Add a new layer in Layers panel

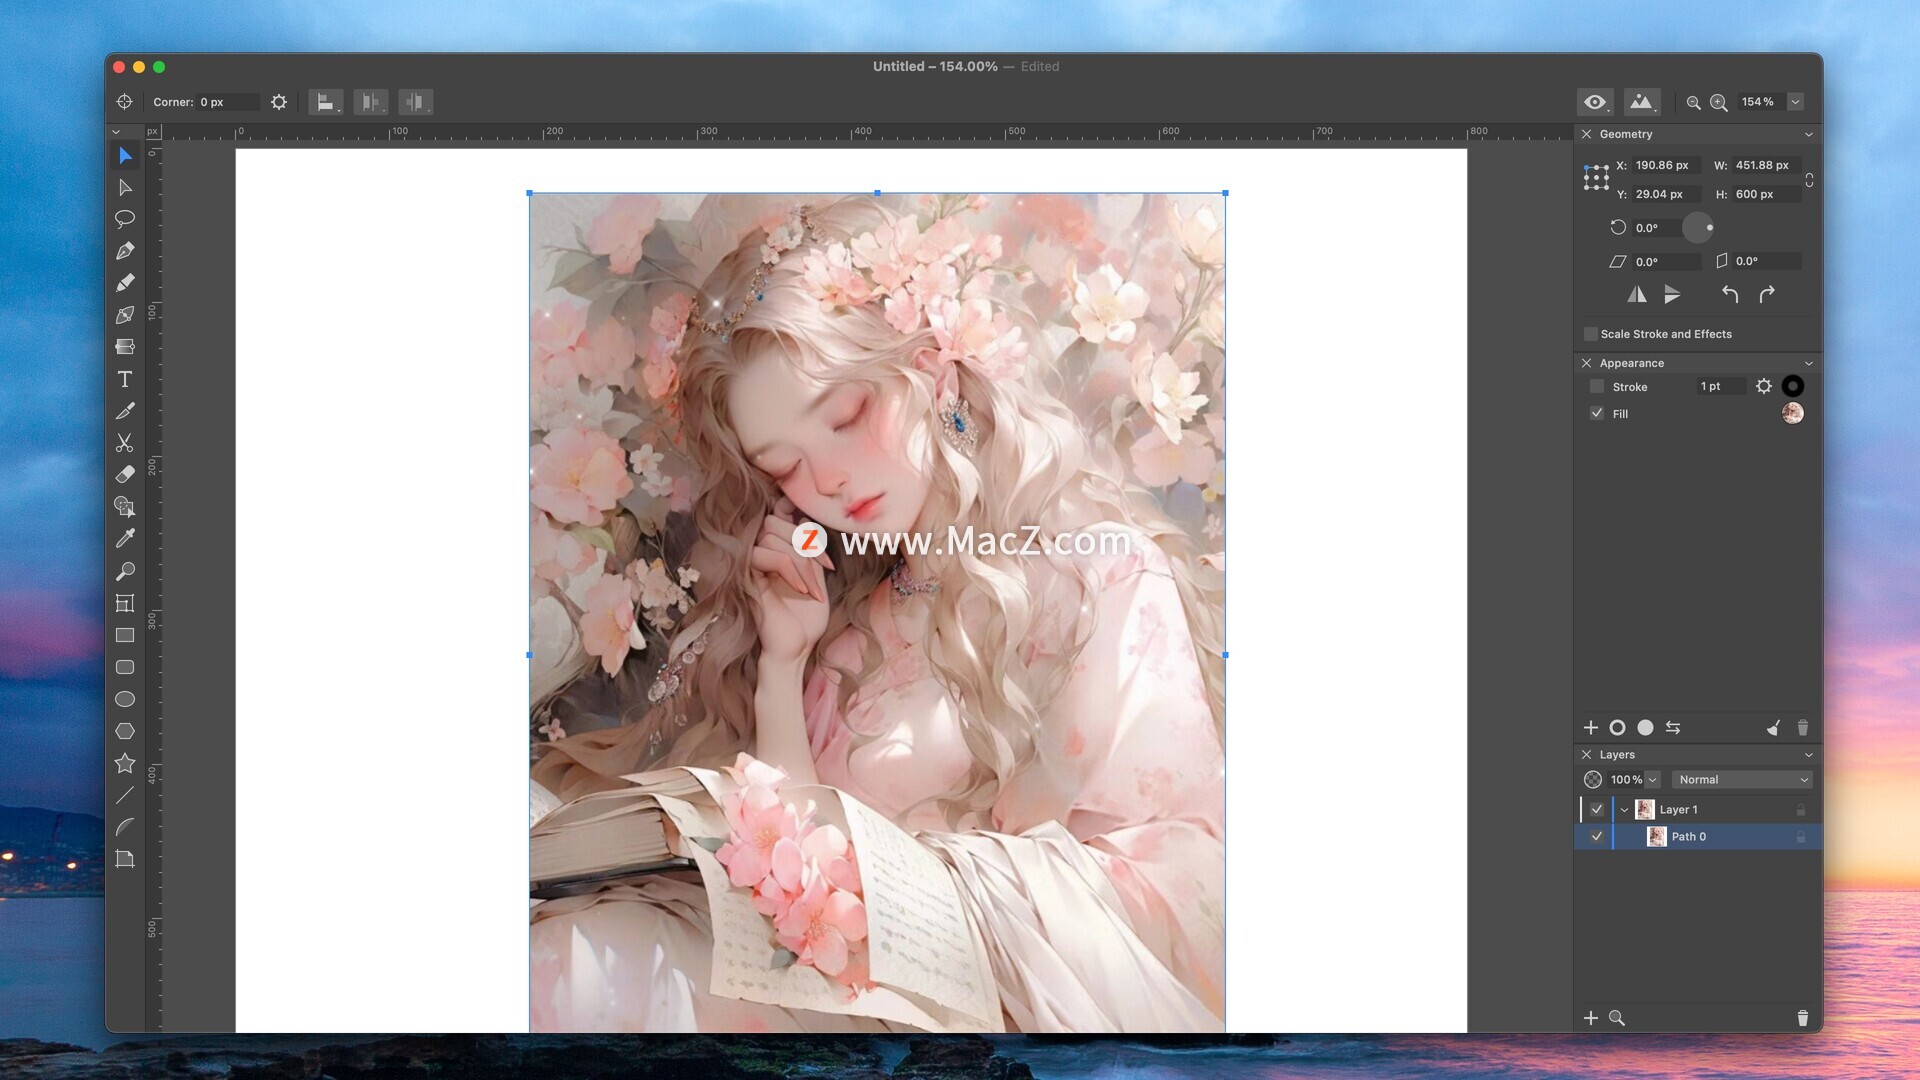click(1591, 1018)
